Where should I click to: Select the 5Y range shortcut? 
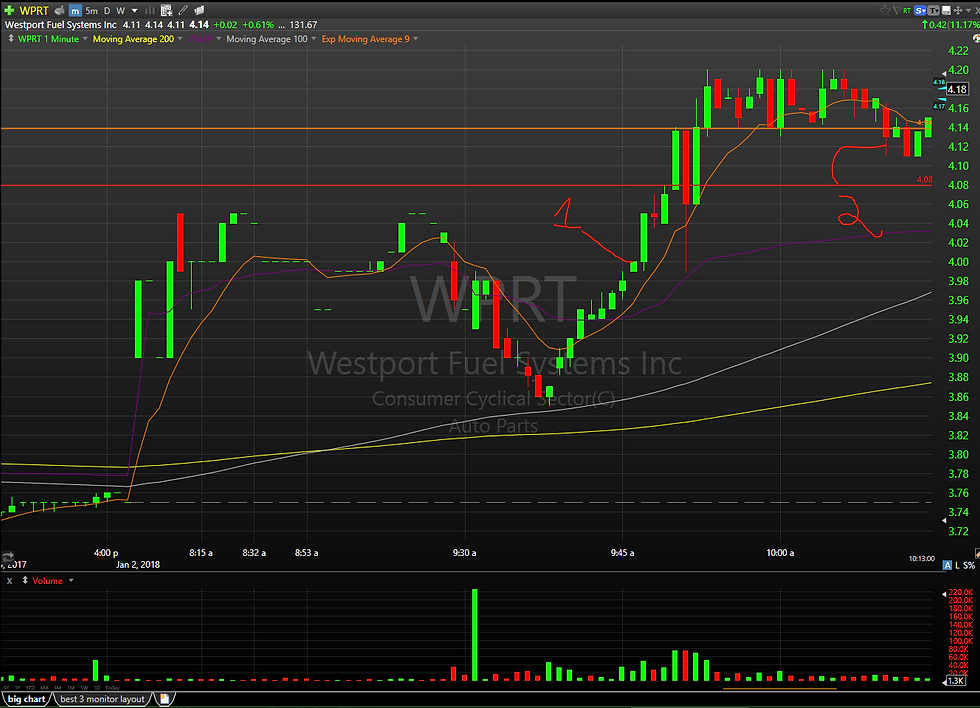pyautogui.click(x=6, y=688)
